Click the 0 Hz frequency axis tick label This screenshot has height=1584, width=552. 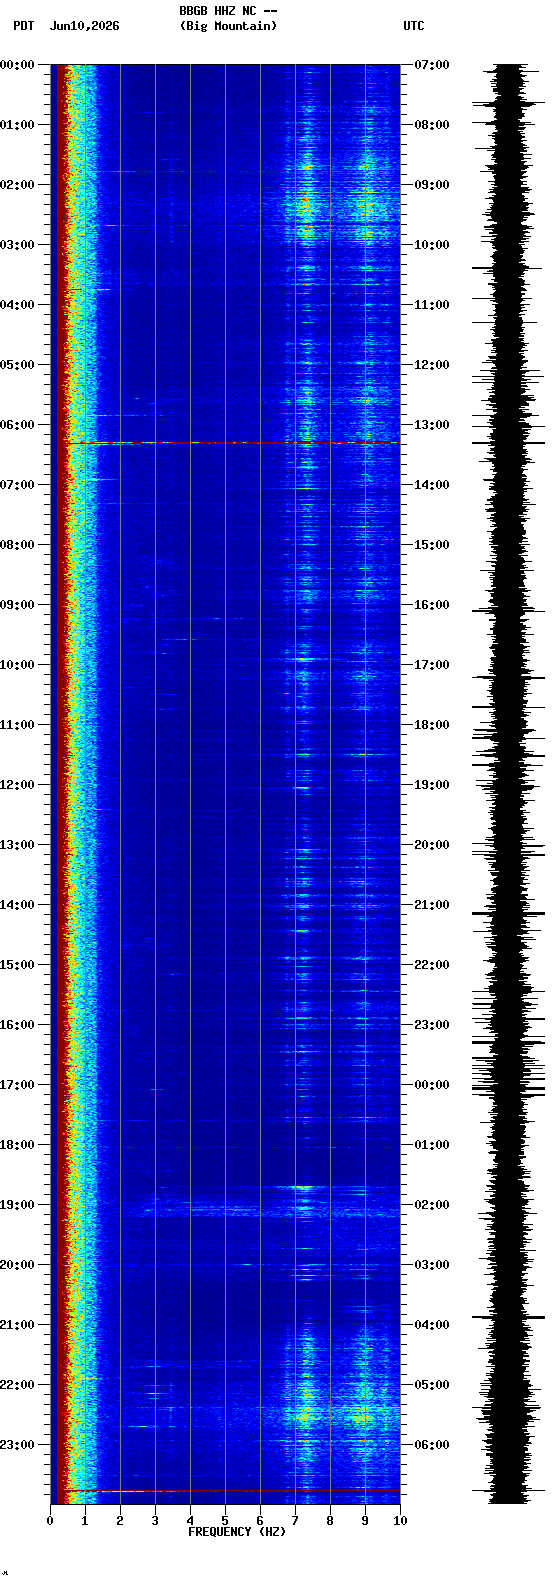pos(50,1521)
